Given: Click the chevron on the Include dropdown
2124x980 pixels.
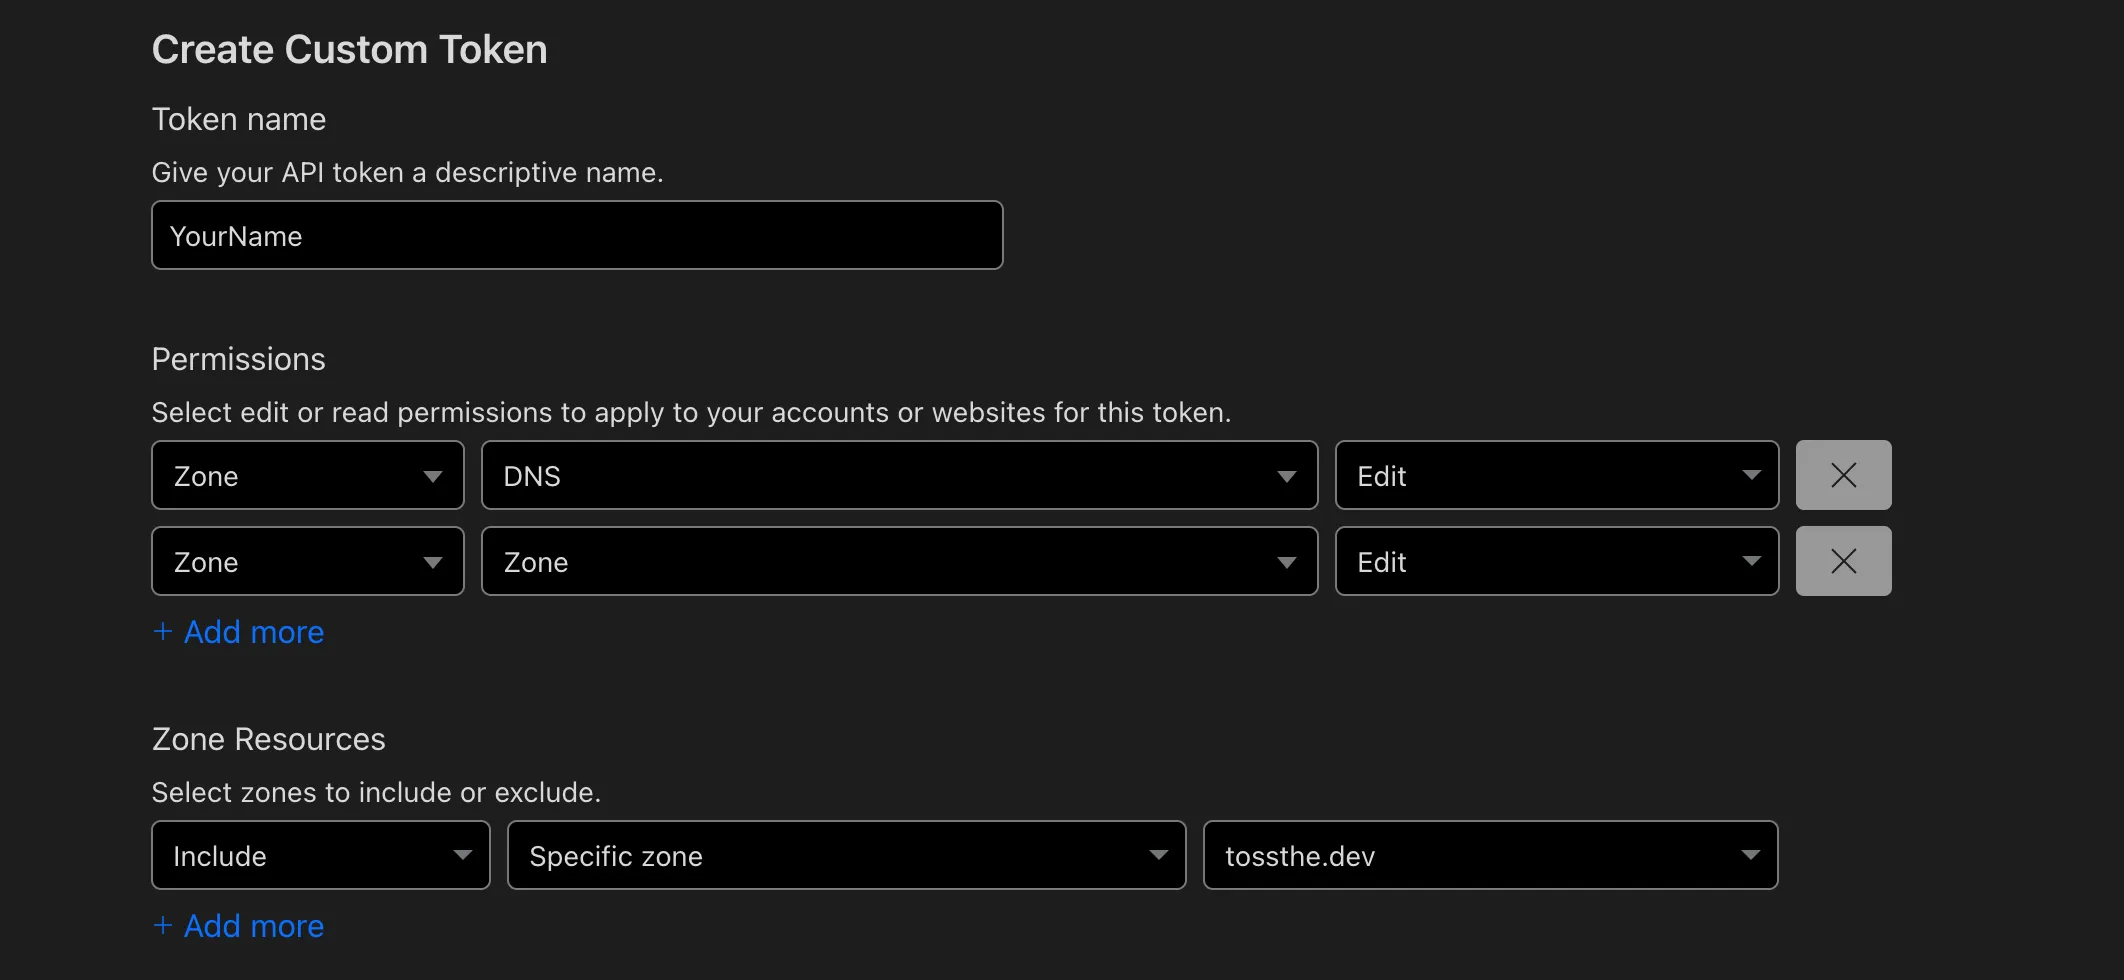Looking at the screenshot, I should pyautogui.click(x=463, y=855).
